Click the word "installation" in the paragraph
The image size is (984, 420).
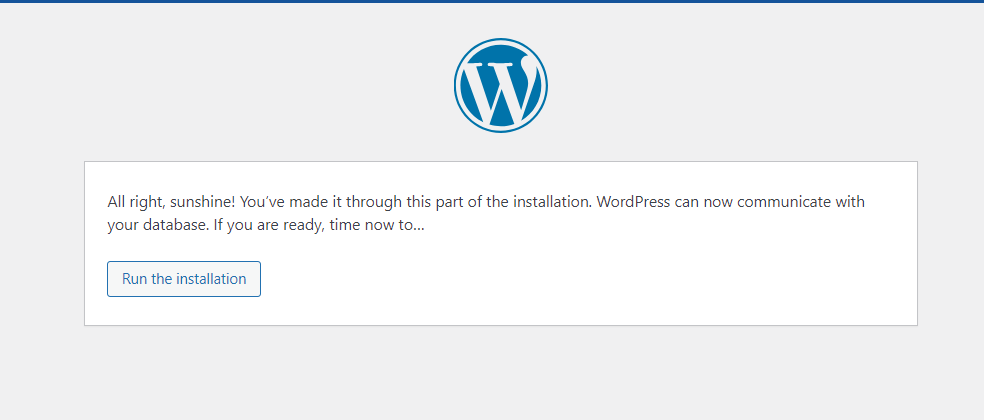point(550,202)
